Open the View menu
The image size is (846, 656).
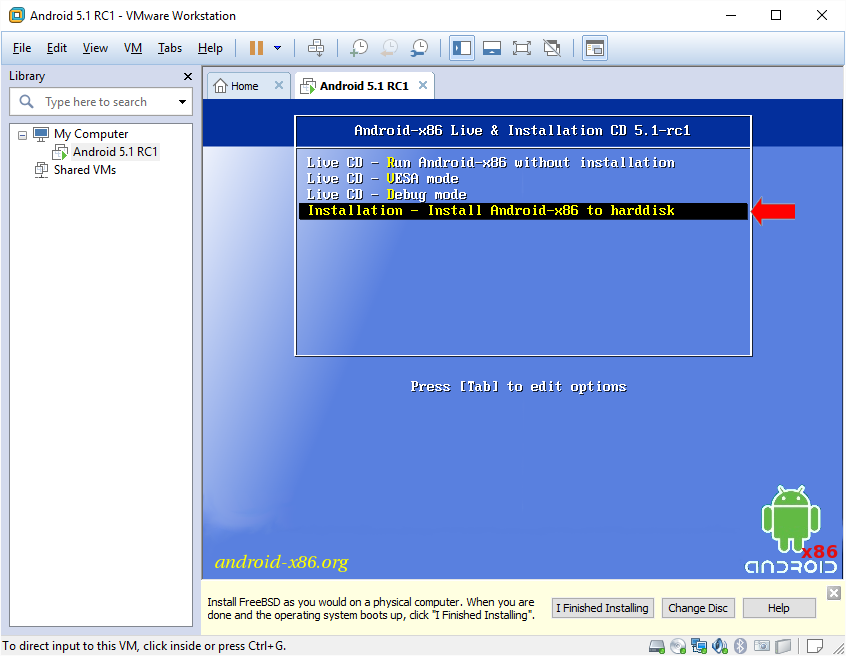click(95, 48)
